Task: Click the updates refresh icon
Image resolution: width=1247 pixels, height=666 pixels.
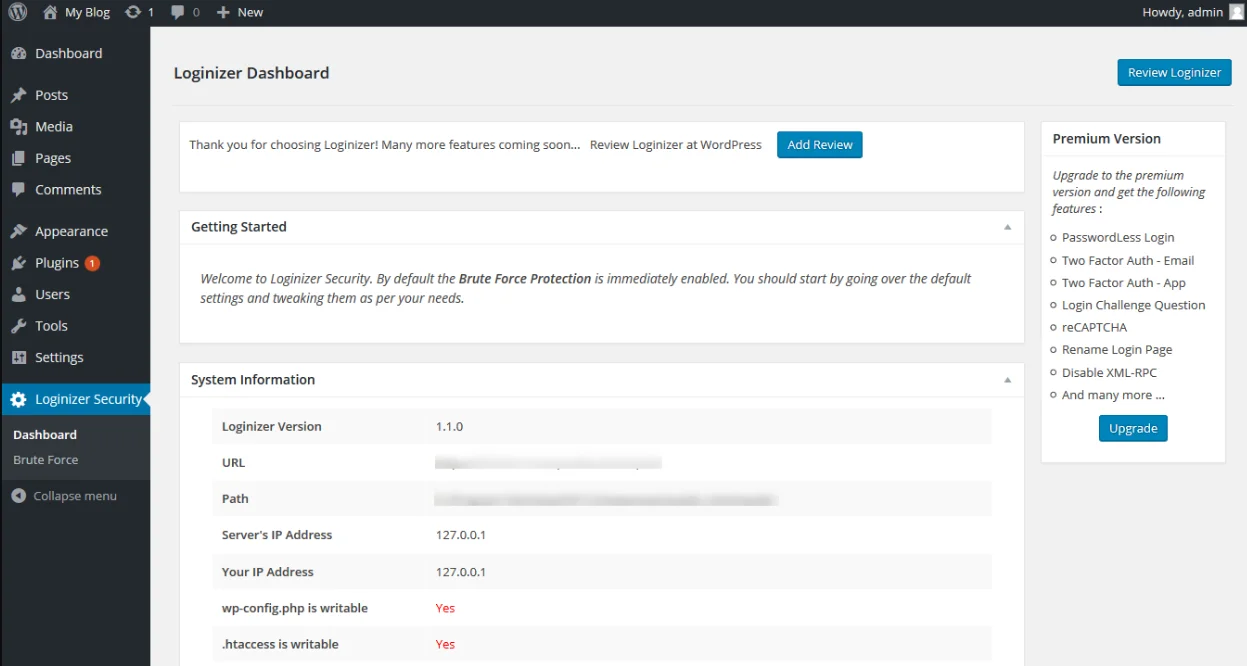Action: (133, 12)
